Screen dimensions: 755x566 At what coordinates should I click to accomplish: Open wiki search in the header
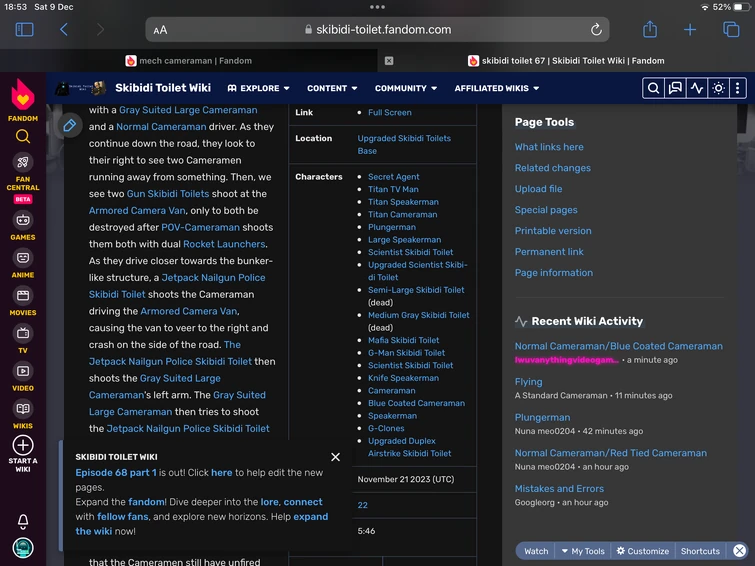[x=653, y=88]
